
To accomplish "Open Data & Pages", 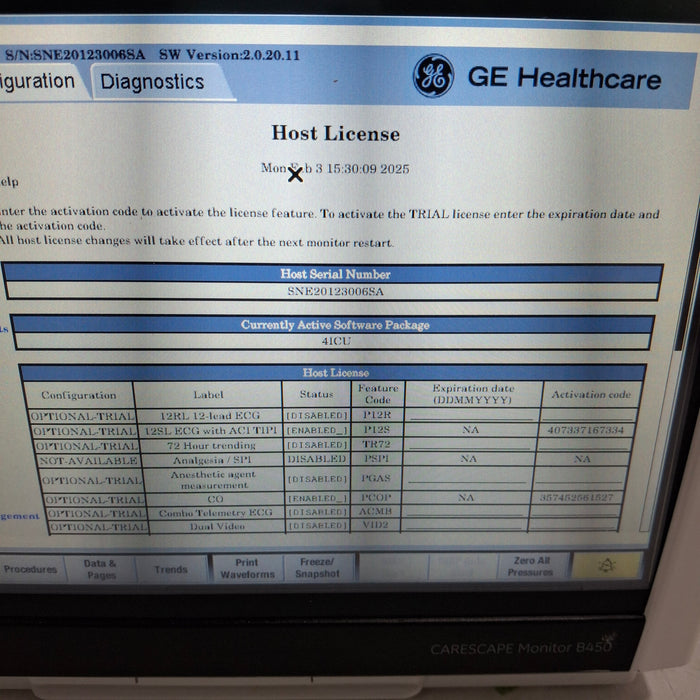I will coord(101,569).
